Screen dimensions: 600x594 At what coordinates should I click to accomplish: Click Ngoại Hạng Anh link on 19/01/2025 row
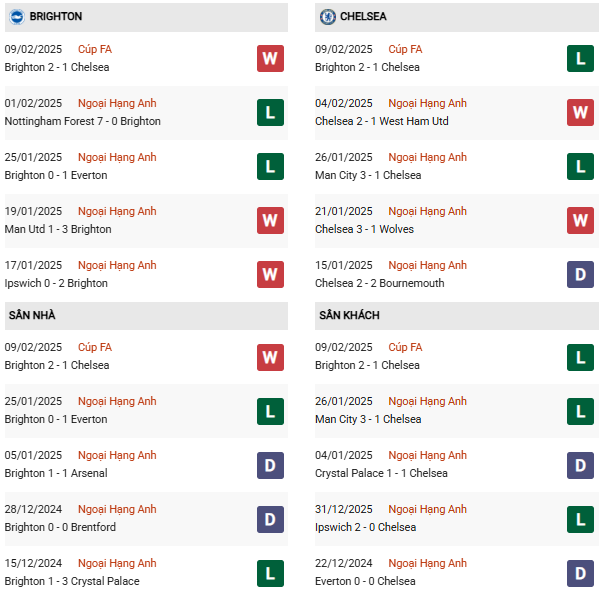tap(117, 211)
